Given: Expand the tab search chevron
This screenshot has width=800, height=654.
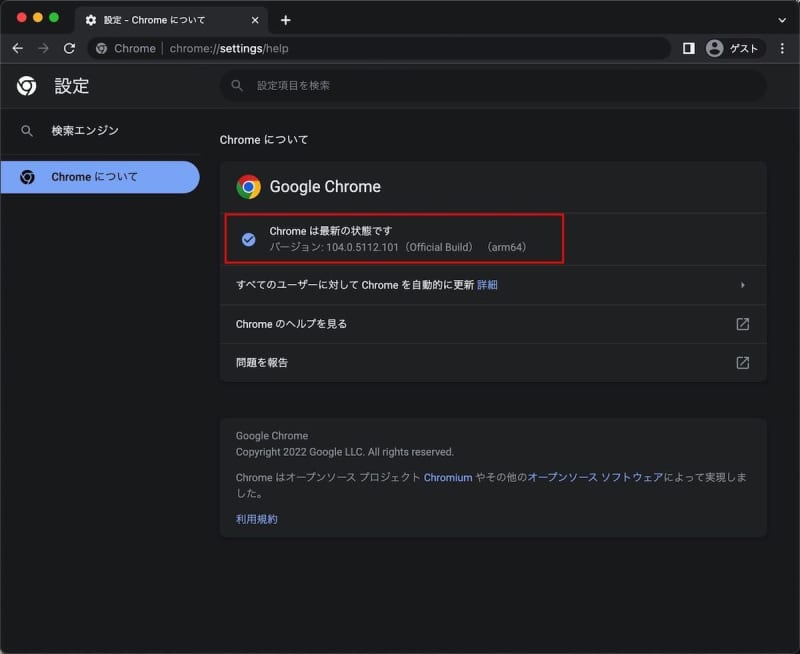Looking at the screenshot, I should [781, 20].
